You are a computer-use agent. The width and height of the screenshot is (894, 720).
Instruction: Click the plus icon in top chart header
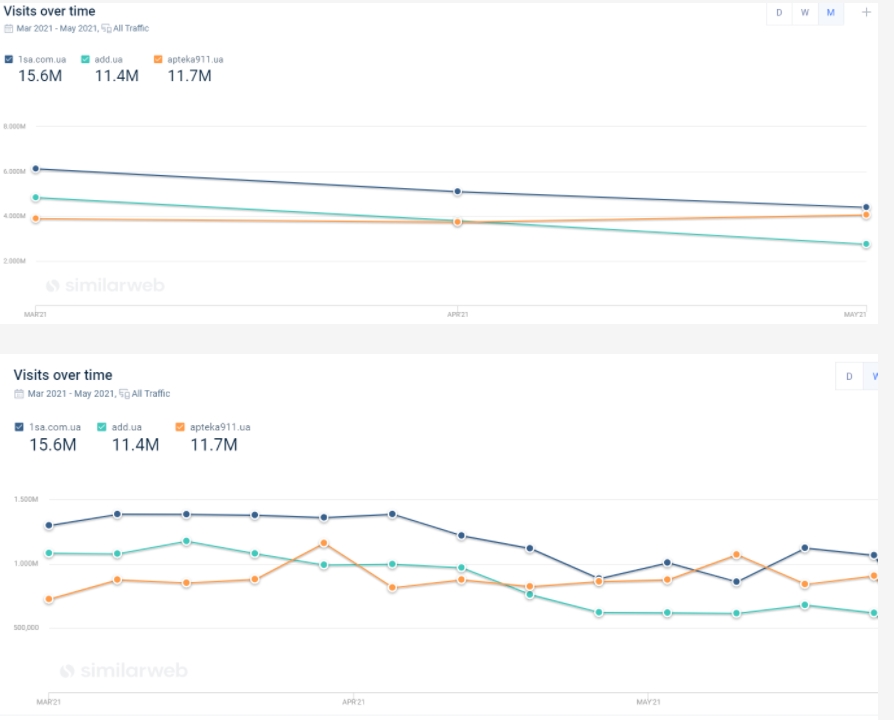(866, 13)
